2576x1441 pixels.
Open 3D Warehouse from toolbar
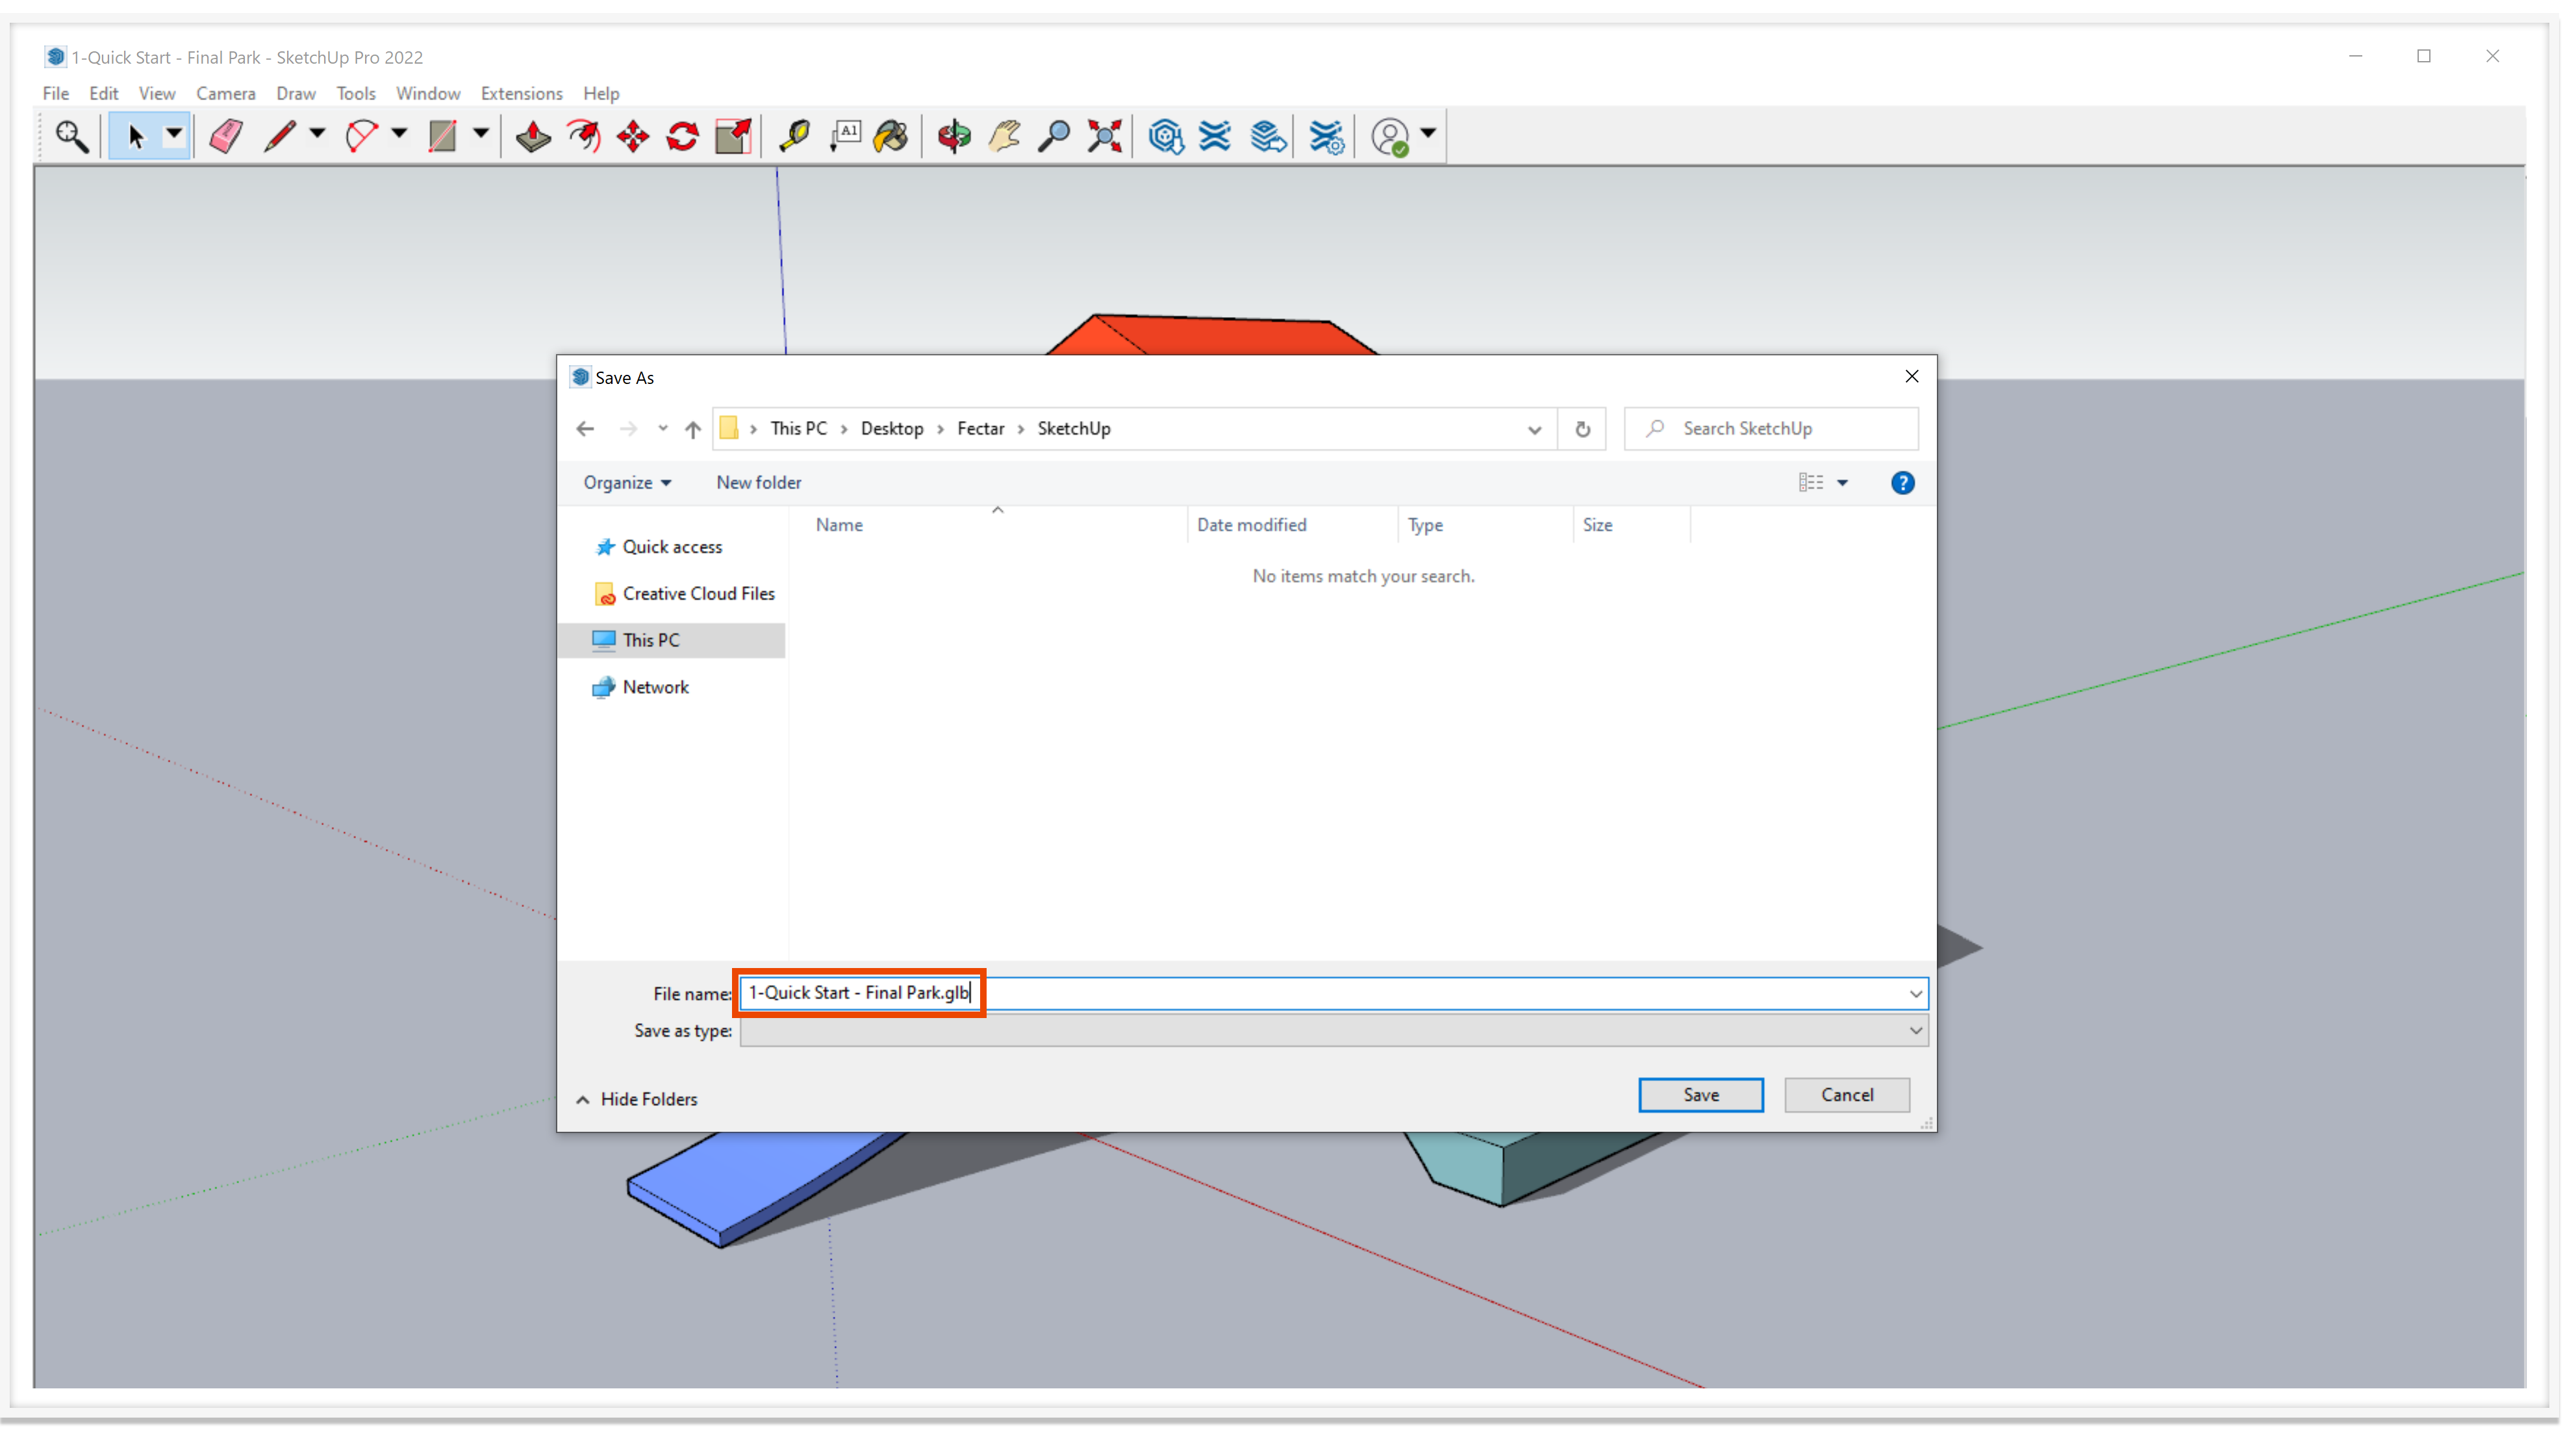pyautogui.click(x=1166, y=136)
